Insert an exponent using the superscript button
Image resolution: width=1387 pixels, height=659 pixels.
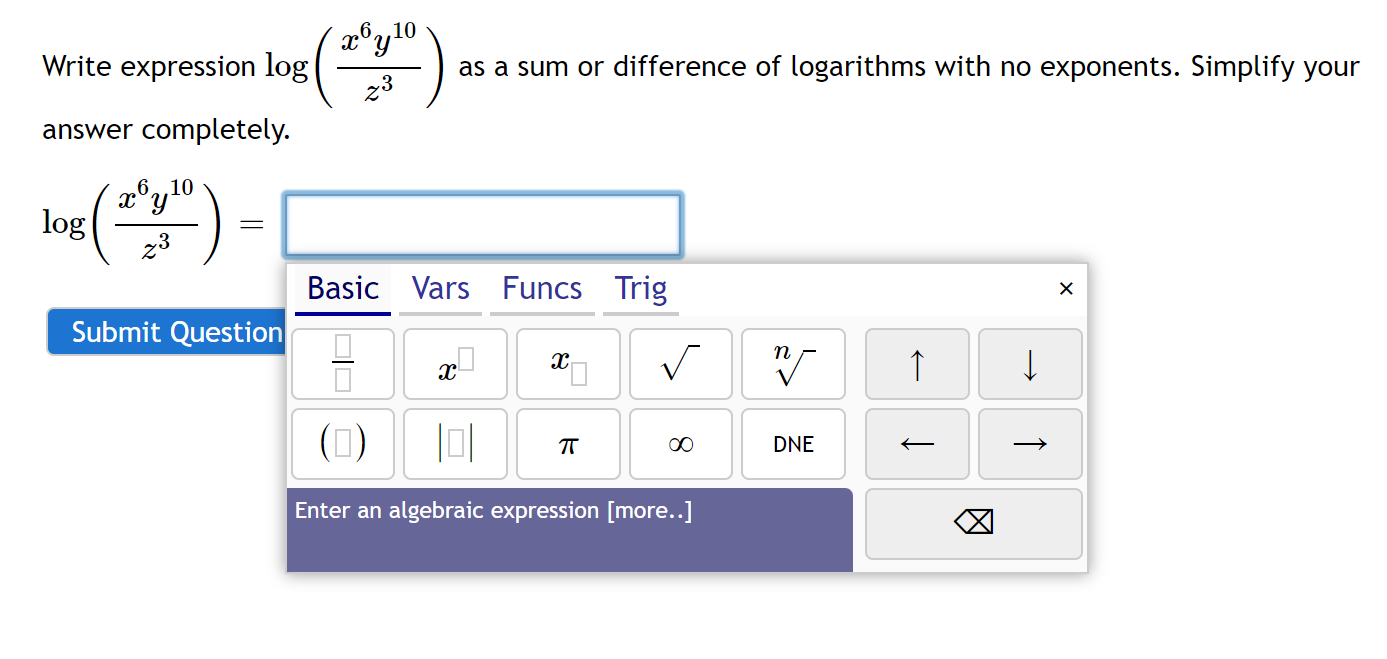tap(455, 364)
